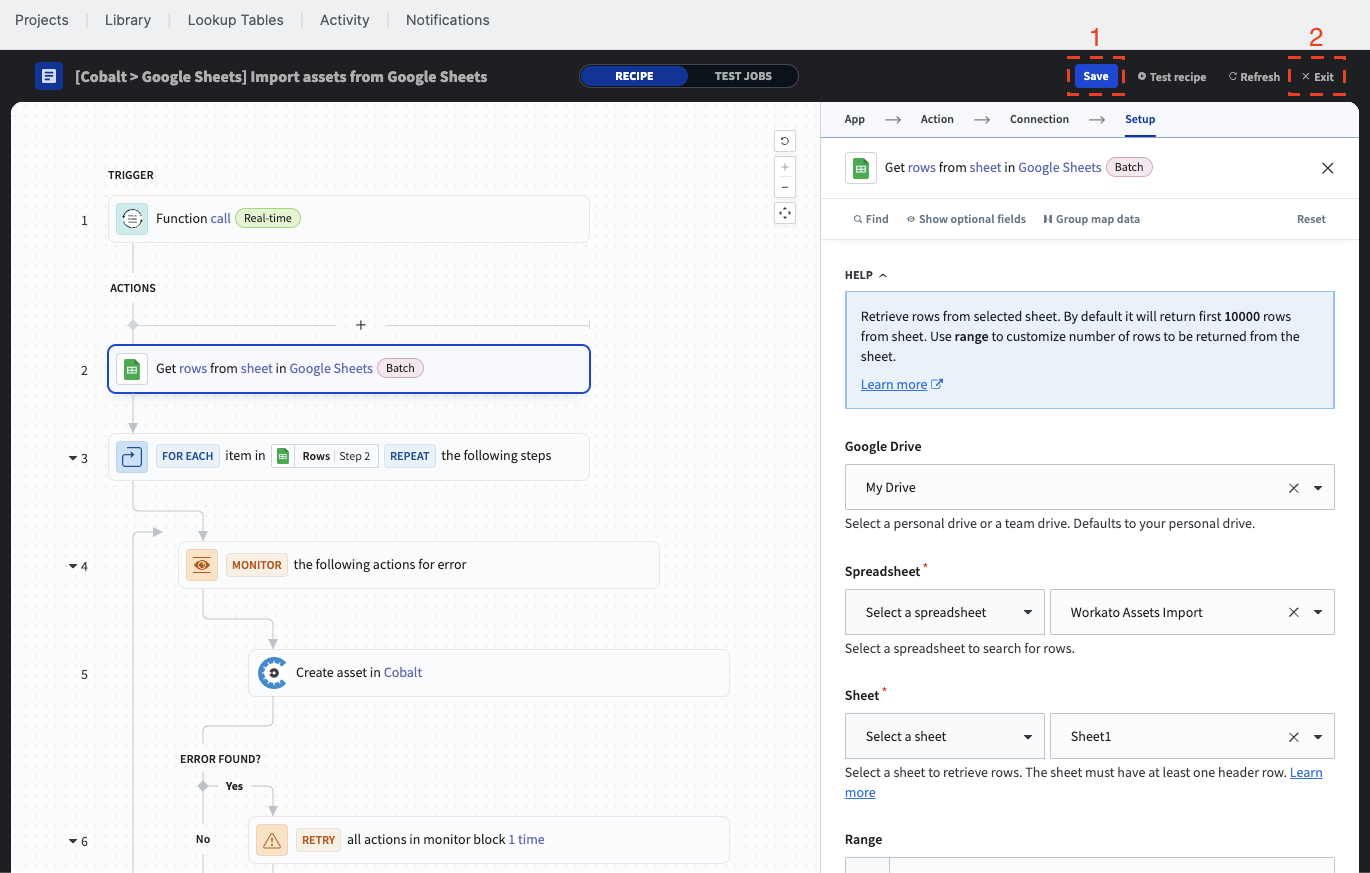Close the step setup panel

[x=1328, y=168]
